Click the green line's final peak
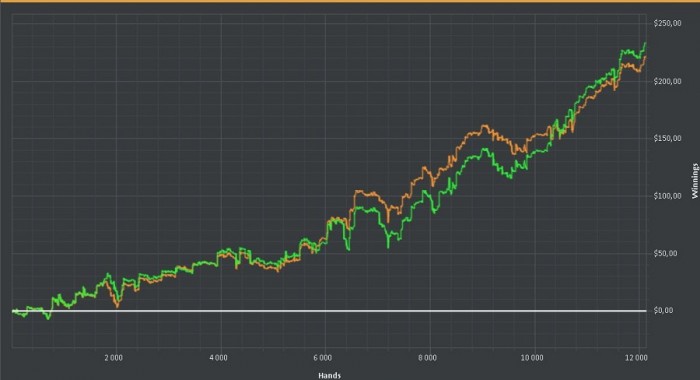Screen dimensions: 700x380 645,43
